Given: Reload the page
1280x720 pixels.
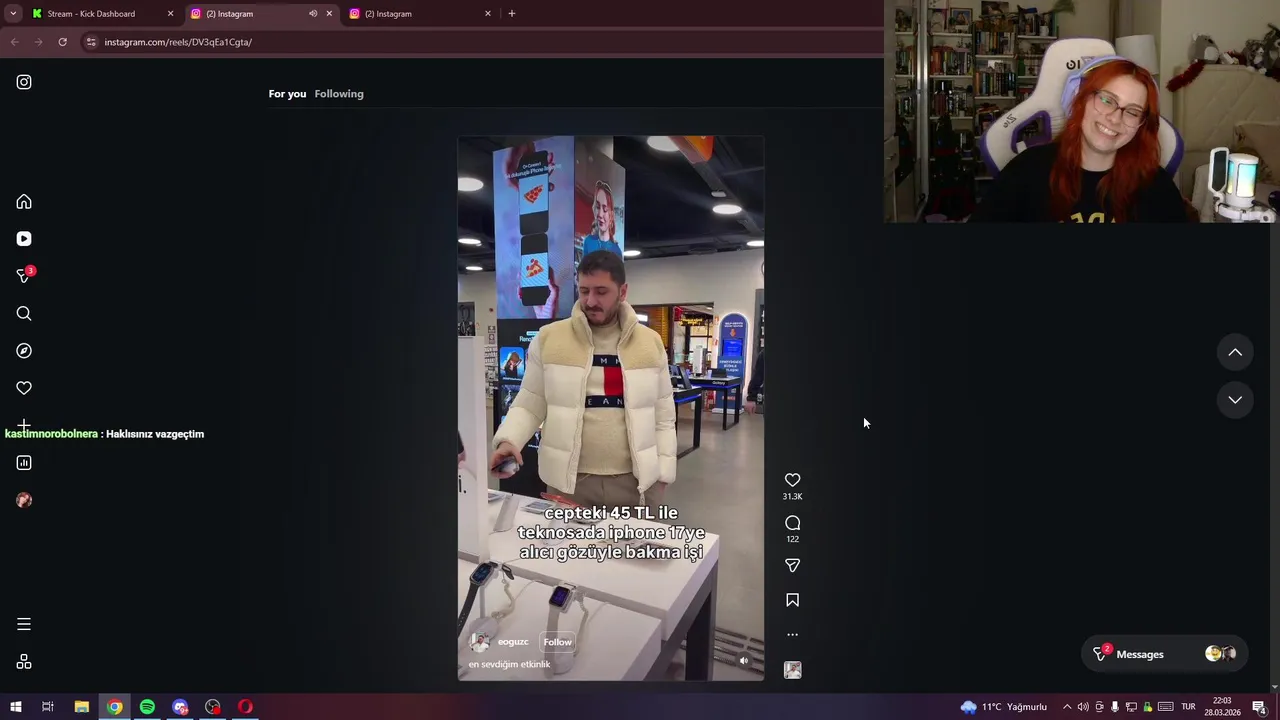Looking at the screenshot, I should (62, 42).
